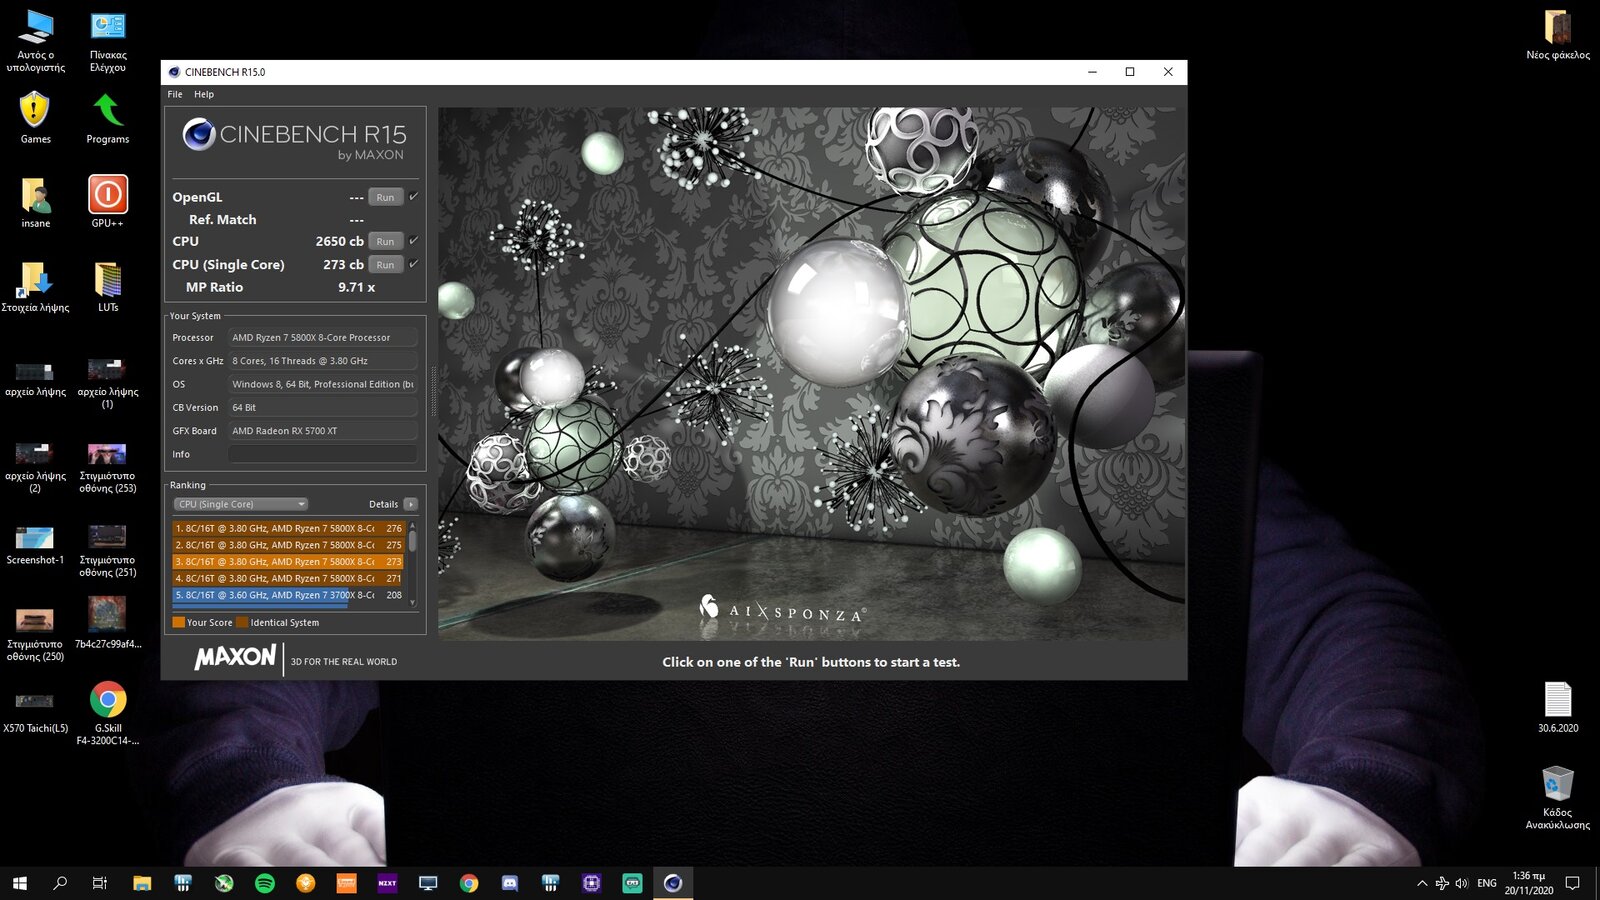Select Στιγμιότυπο οθόνης (251) desktop file
The height and width of the screenshot is (900, 1600).
coord(108,551)
